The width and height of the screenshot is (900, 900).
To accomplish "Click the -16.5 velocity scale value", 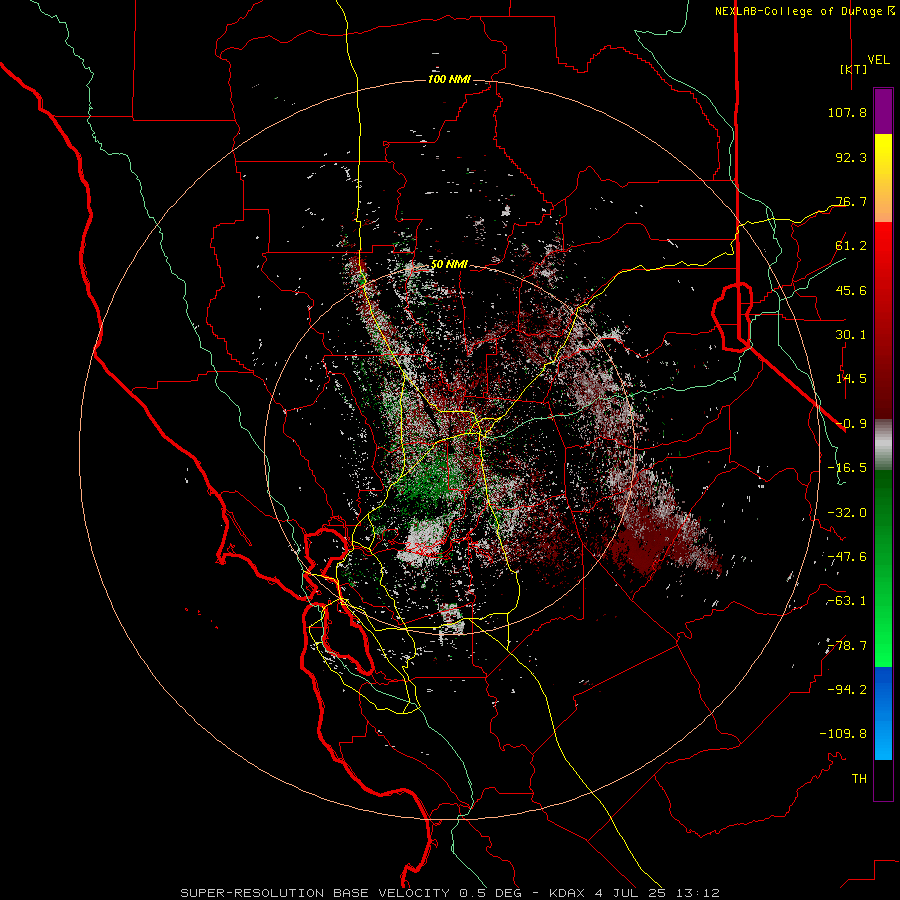I will [847, 468].
